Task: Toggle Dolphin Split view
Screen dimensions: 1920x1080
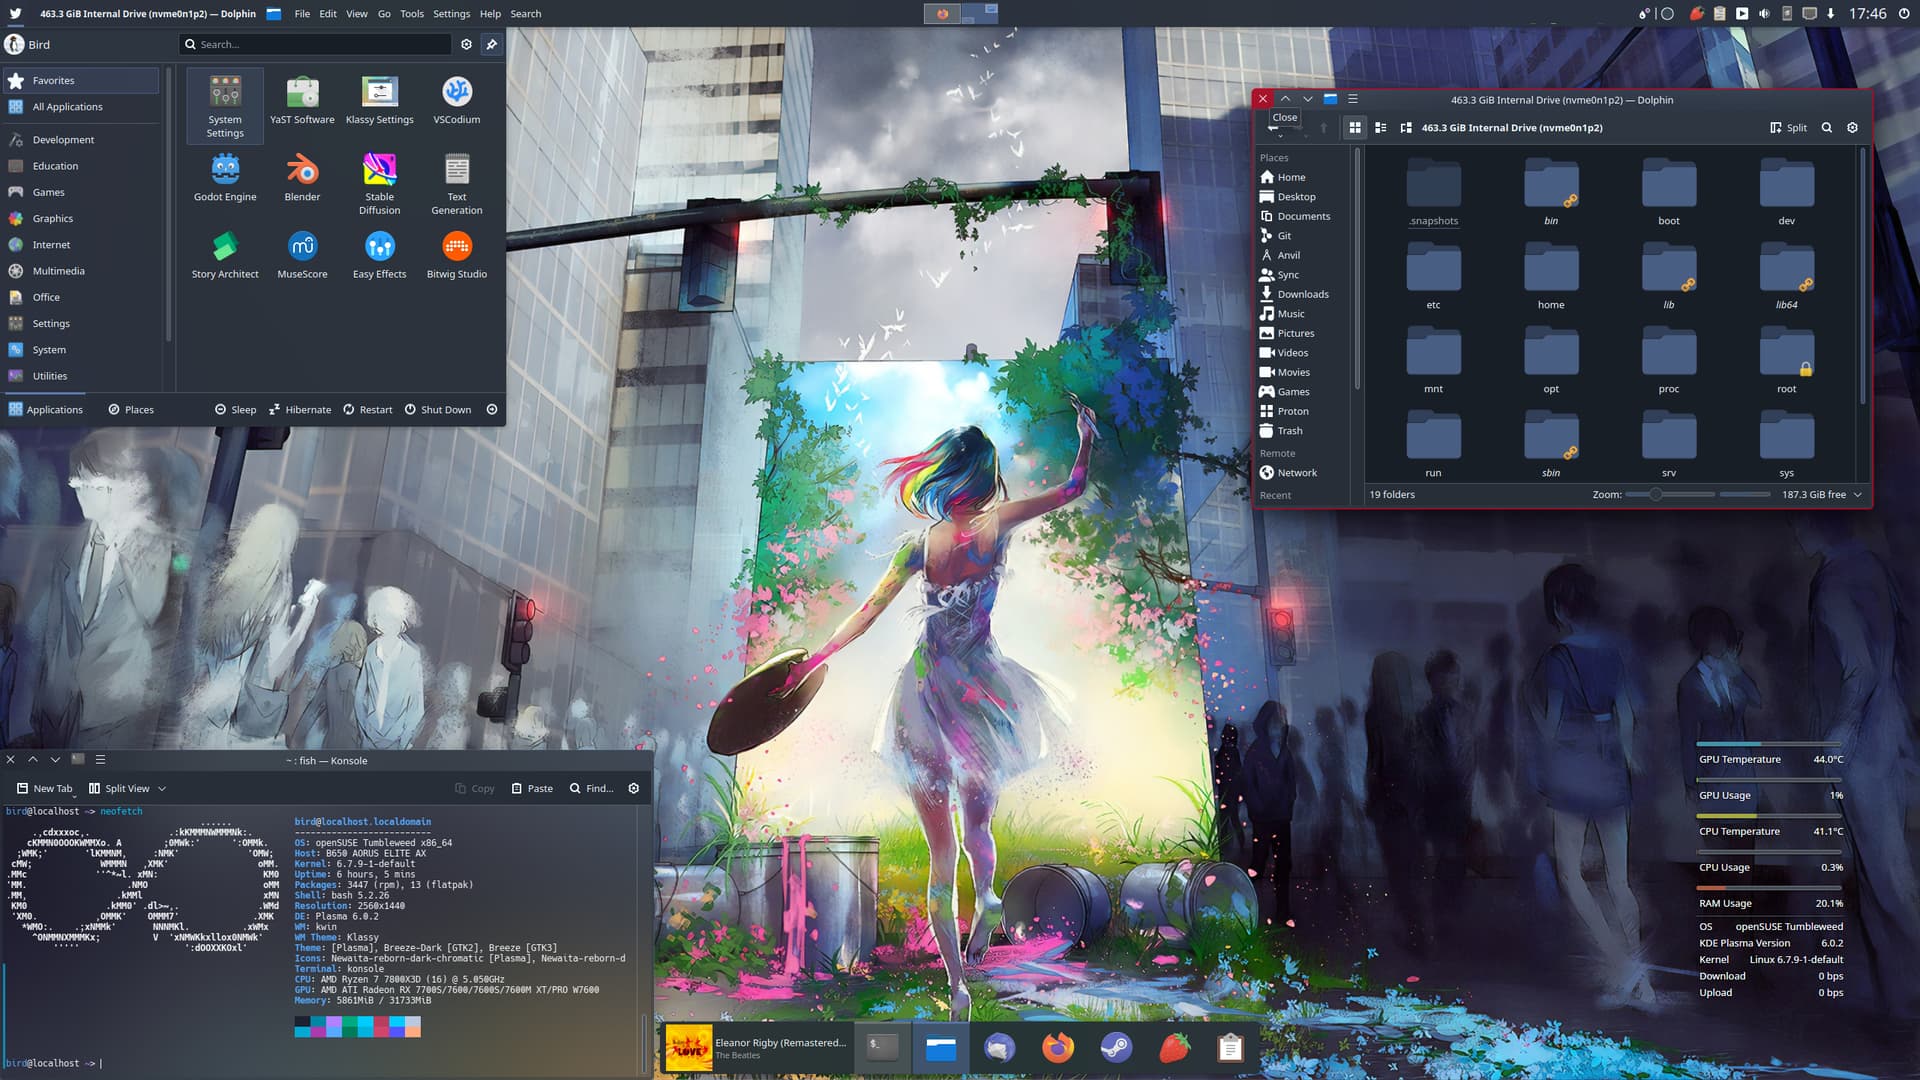Action: (x=1789, y=128)
